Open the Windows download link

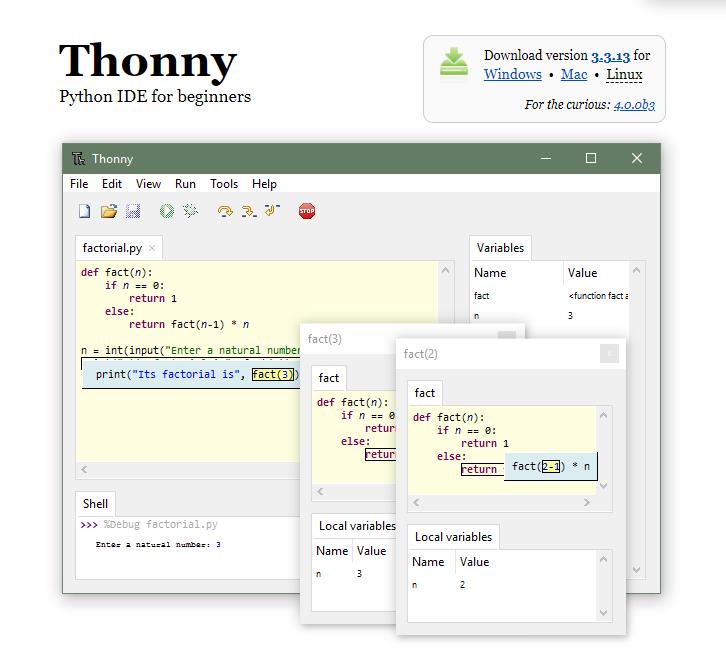click(x=513, y=74)
